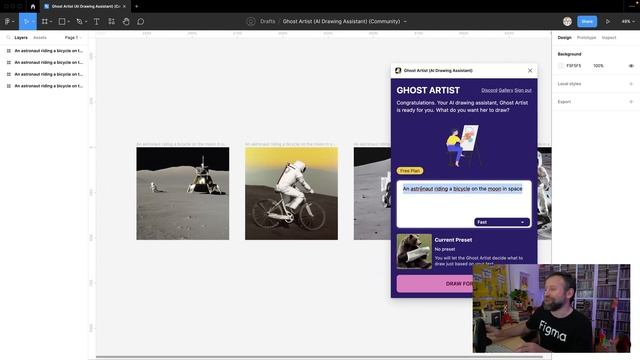The height and width of the screenshot is (360, 640).
Task: Open the Page 1 dropdown
Action: click(x=73, y=38)
